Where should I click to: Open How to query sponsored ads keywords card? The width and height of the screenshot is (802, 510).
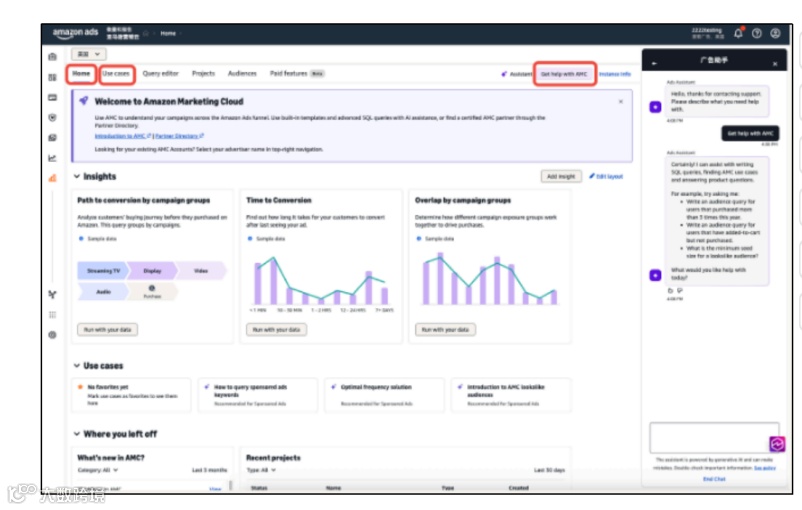coord(258,395)
